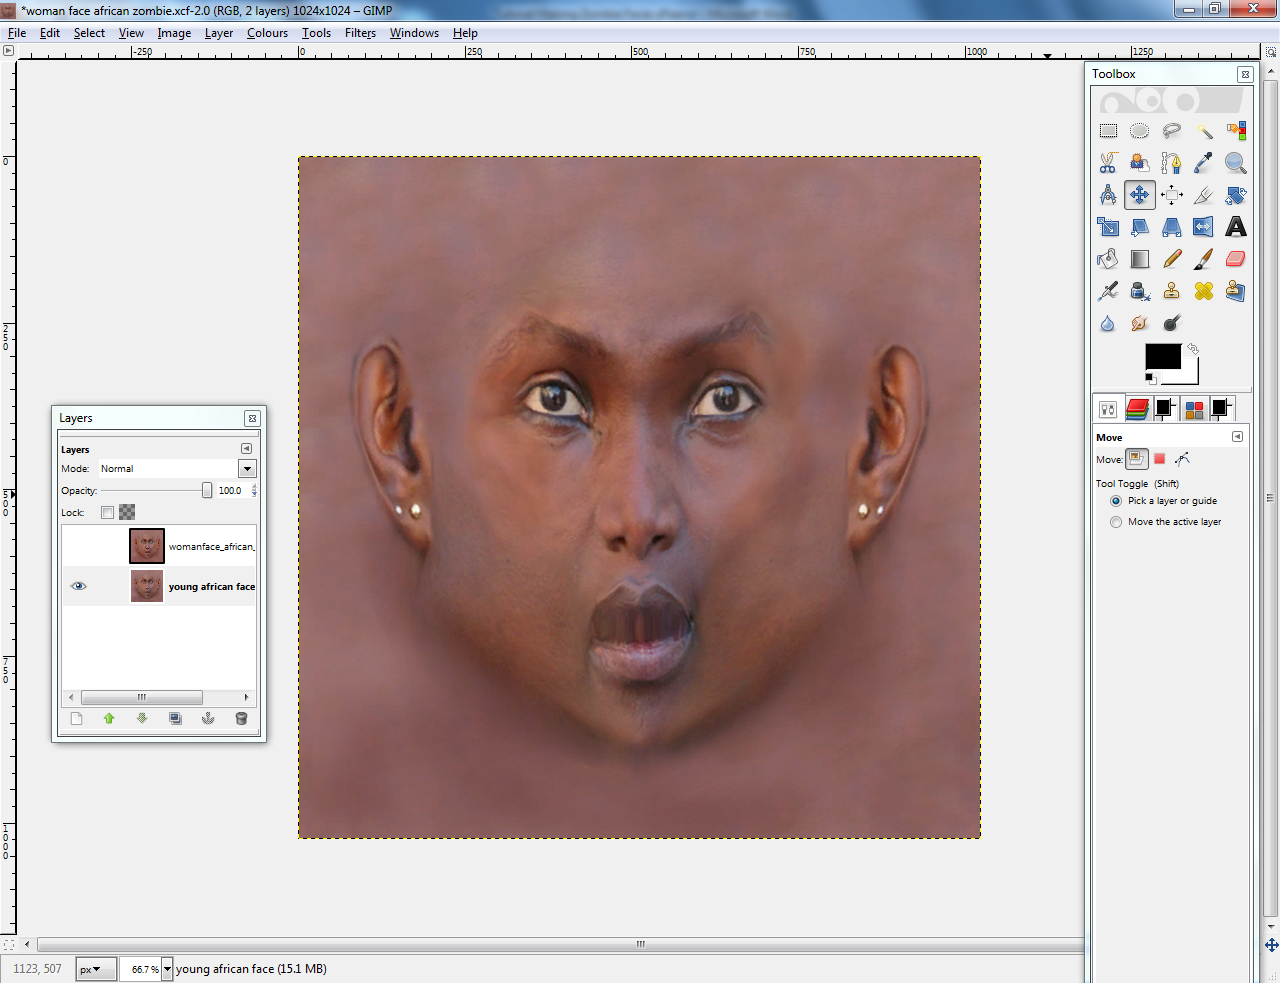Select the Blur/Sharpen droplet tool
This screenshot has width=1280, height=983.
pos(1108,323)
